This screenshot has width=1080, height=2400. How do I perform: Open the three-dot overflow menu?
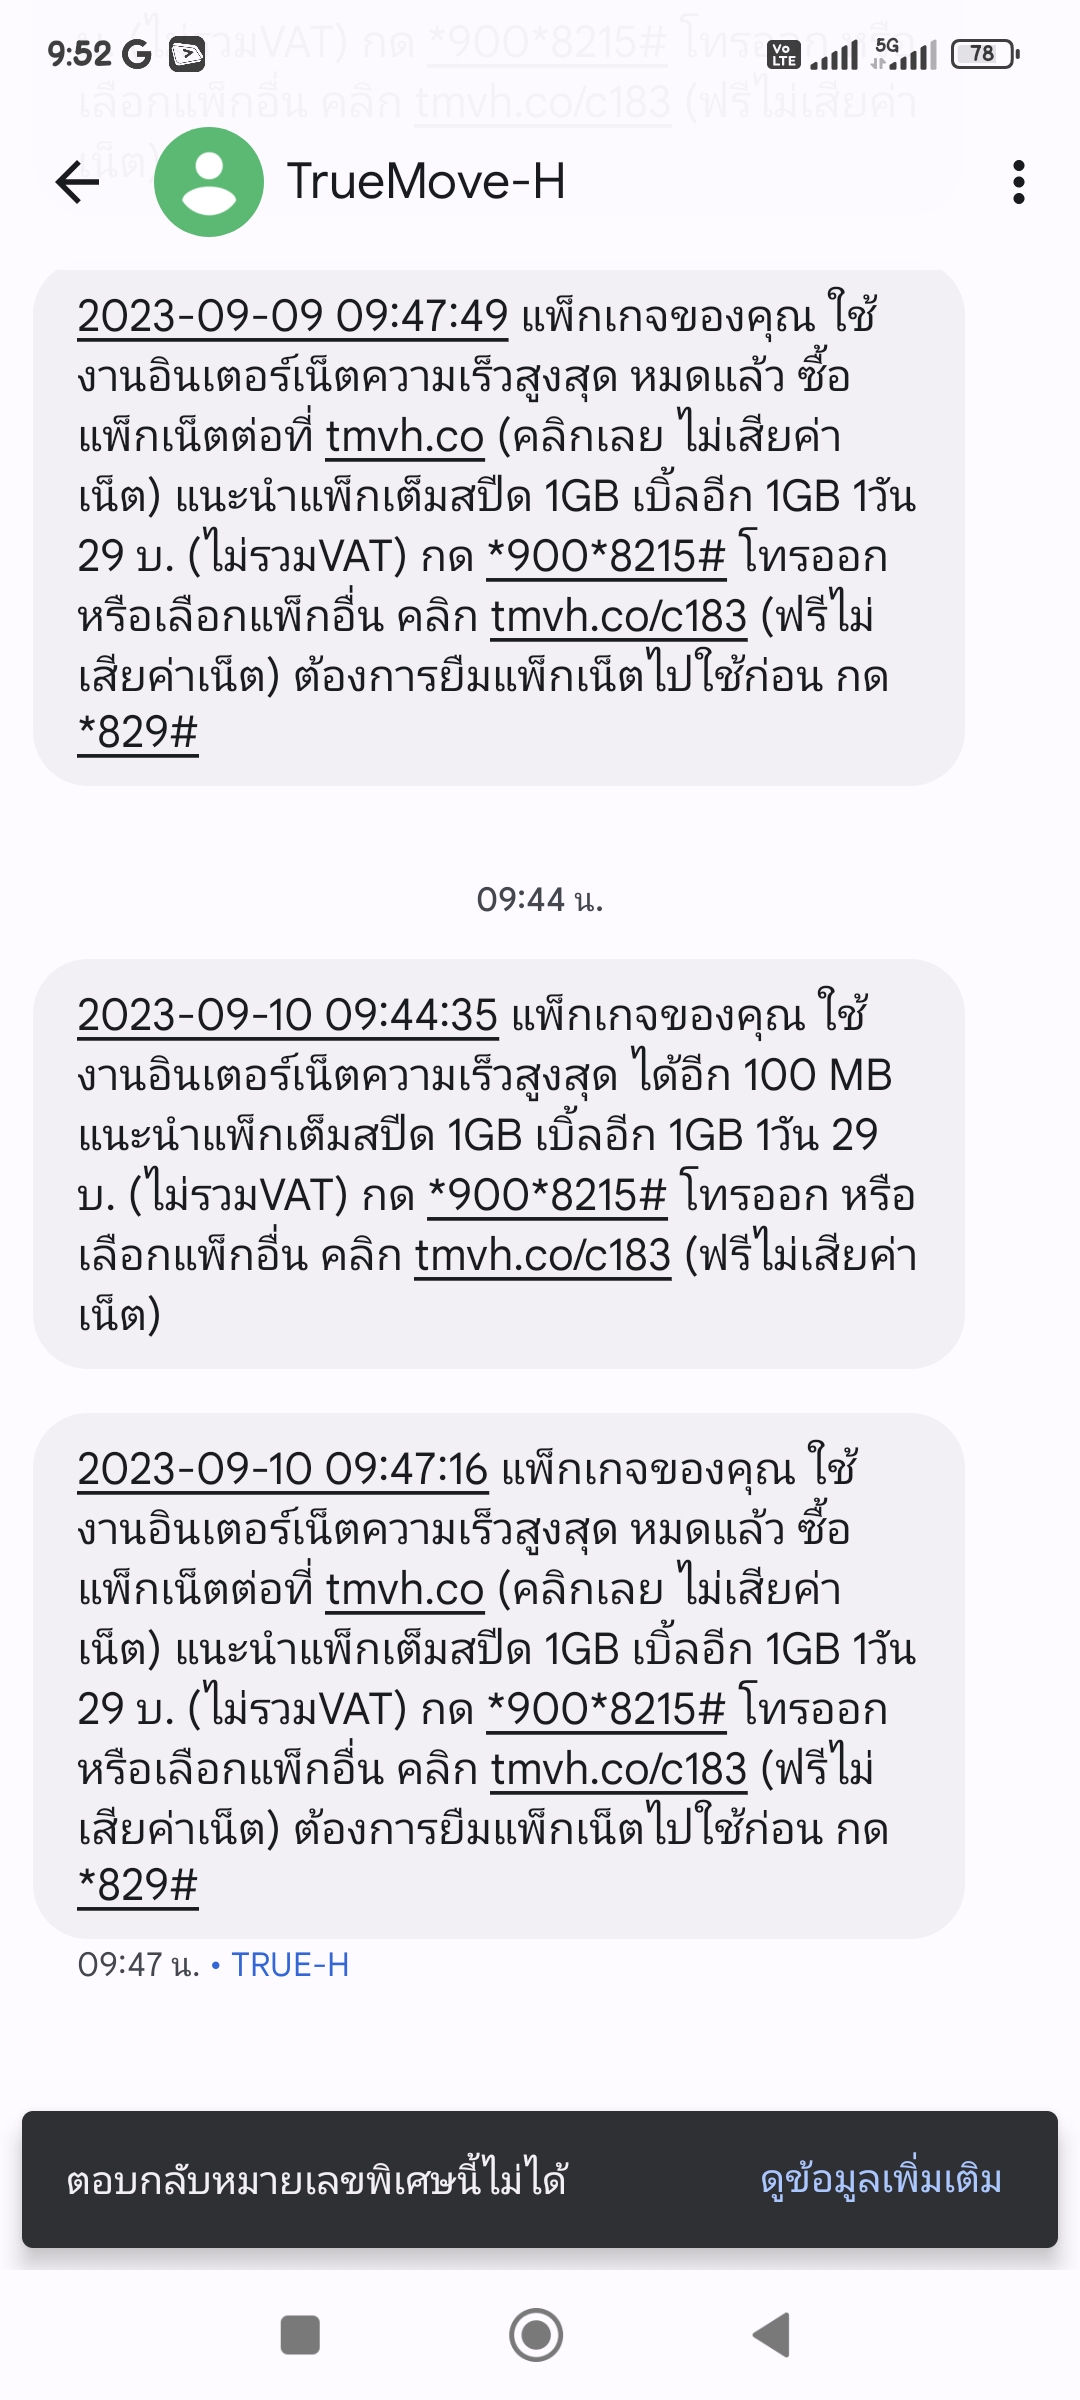click(1018, 182)
